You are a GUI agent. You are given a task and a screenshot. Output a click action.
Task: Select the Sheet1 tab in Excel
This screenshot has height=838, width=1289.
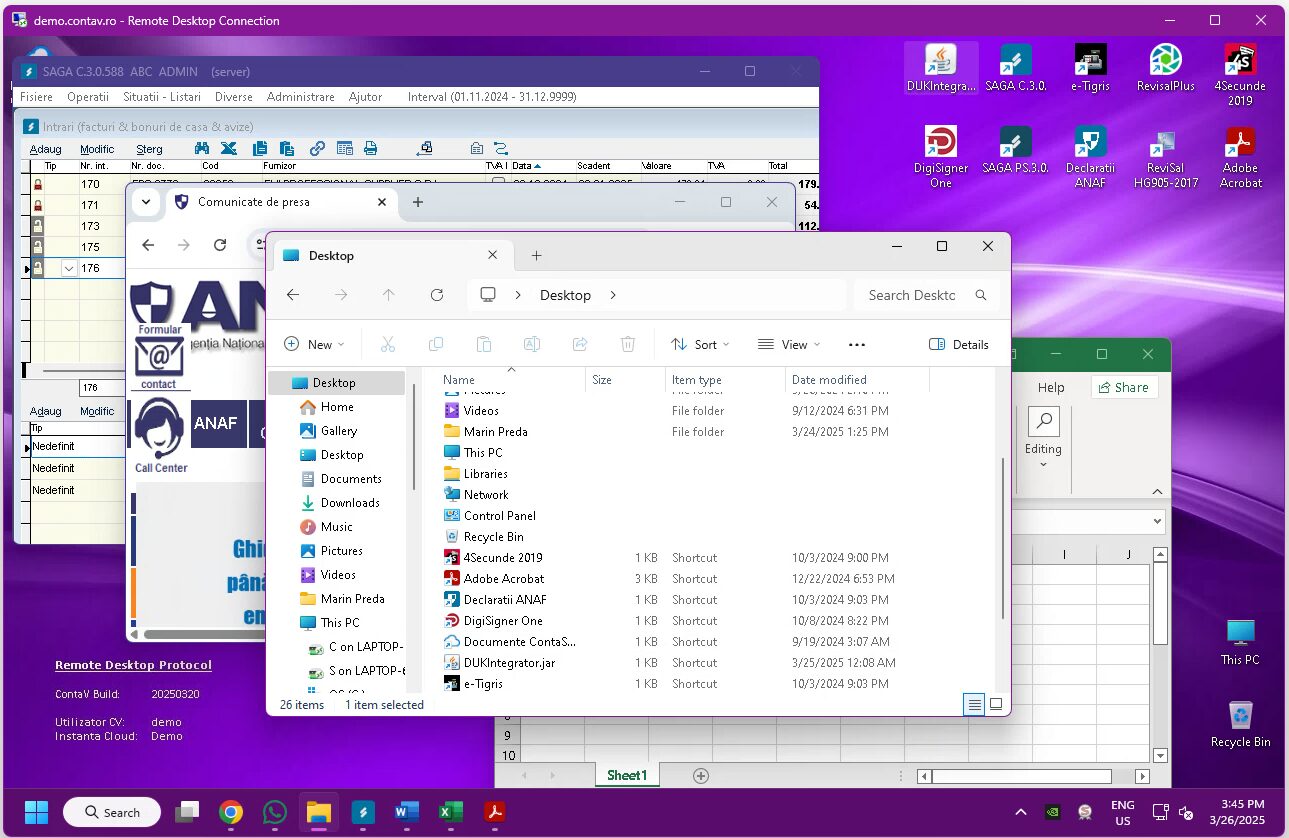(x=627, y=775)
